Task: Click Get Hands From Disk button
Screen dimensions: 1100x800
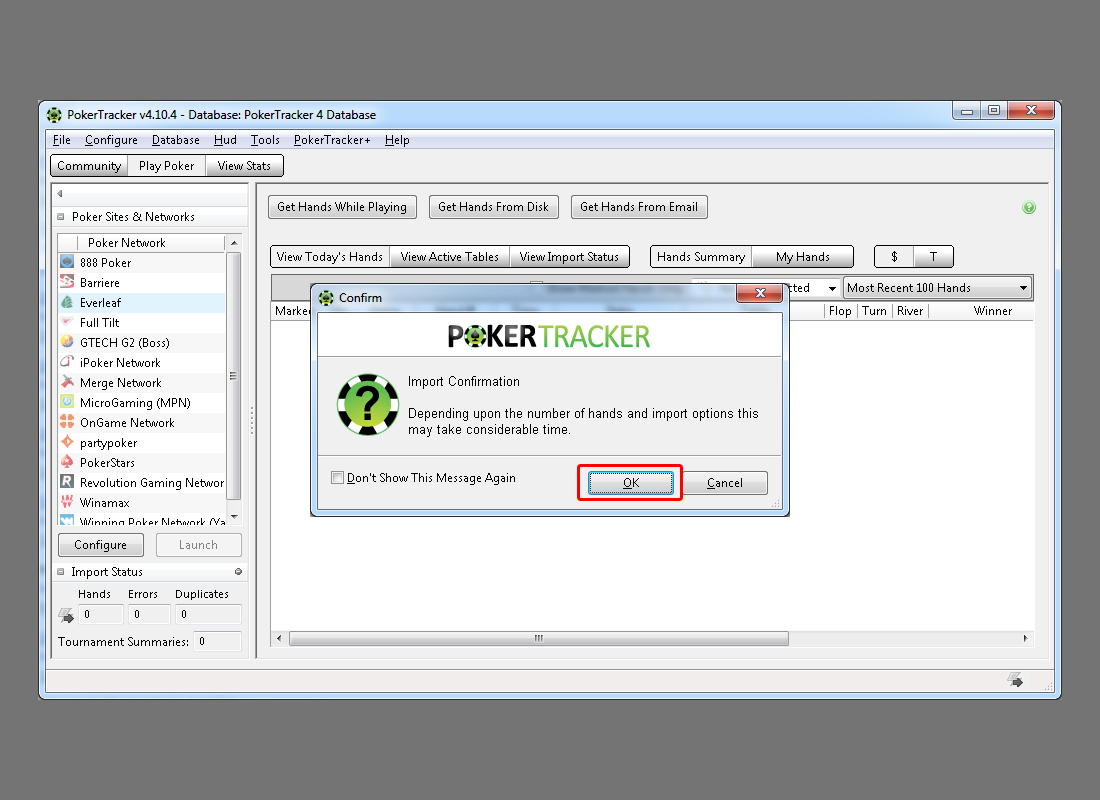Action: point(493,207)
